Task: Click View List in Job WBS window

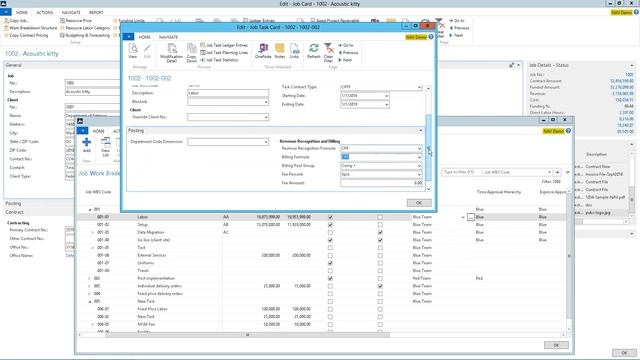Action: click(106, 147)
